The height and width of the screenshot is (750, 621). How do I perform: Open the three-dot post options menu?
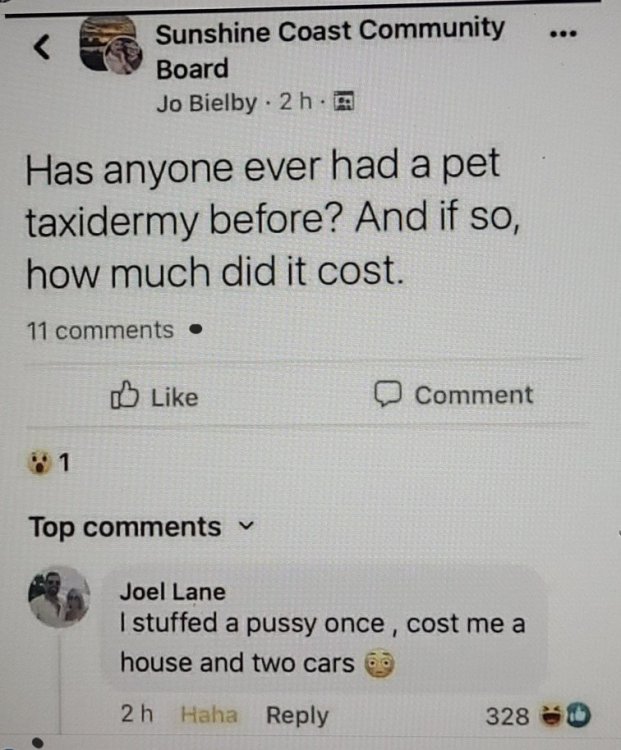click(564, 34)
